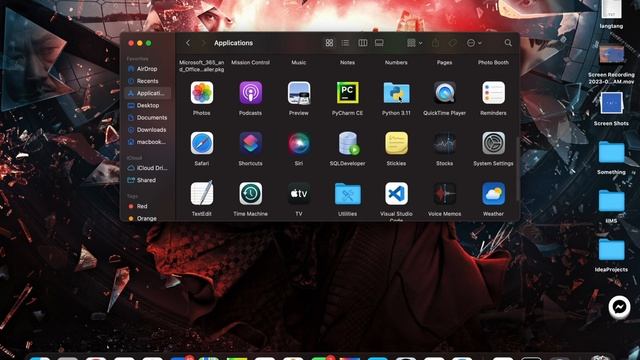Image resolution: width=640 pixels, height=360 pixels.
Task: Select AirDrop in the sidebar
Action: tap(147, 69)
